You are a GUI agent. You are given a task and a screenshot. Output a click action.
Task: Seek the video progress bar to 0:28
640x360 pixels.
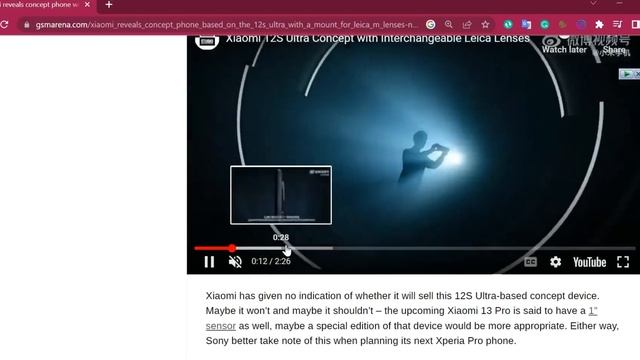tap(281, 248)
